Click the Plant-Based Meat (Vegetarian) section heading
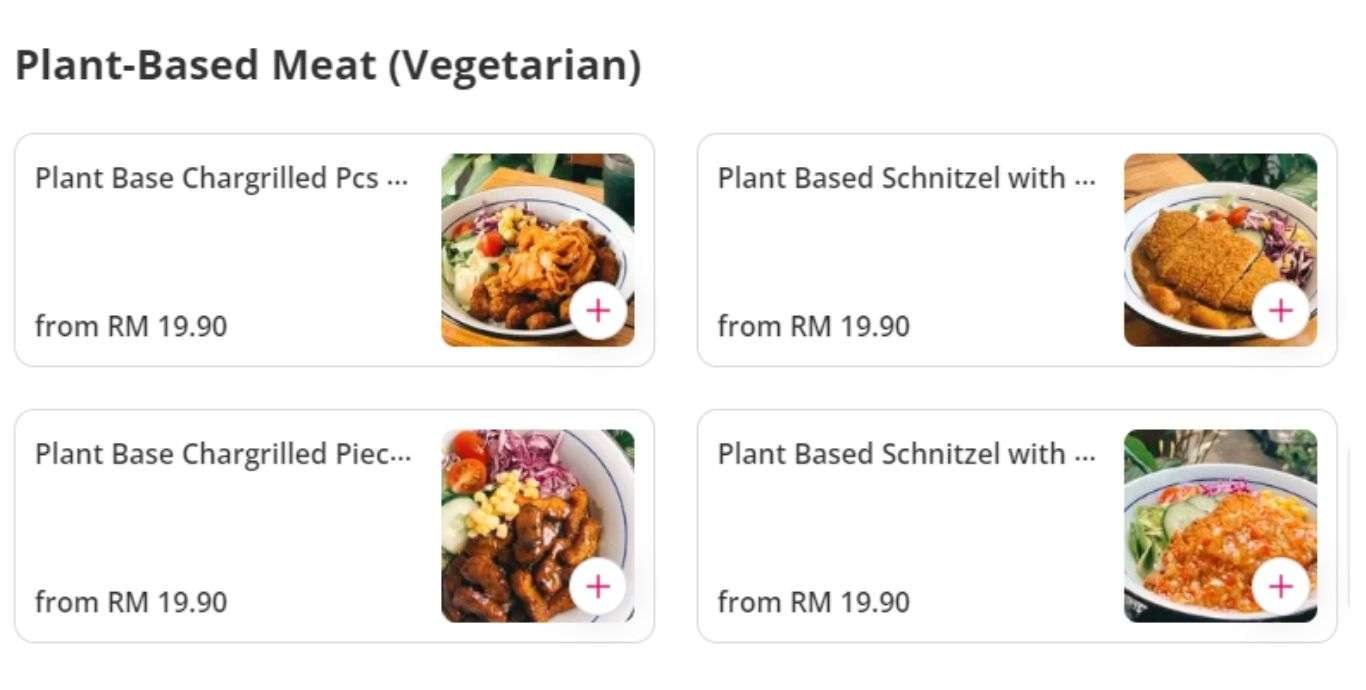 [x=330, y=66]
